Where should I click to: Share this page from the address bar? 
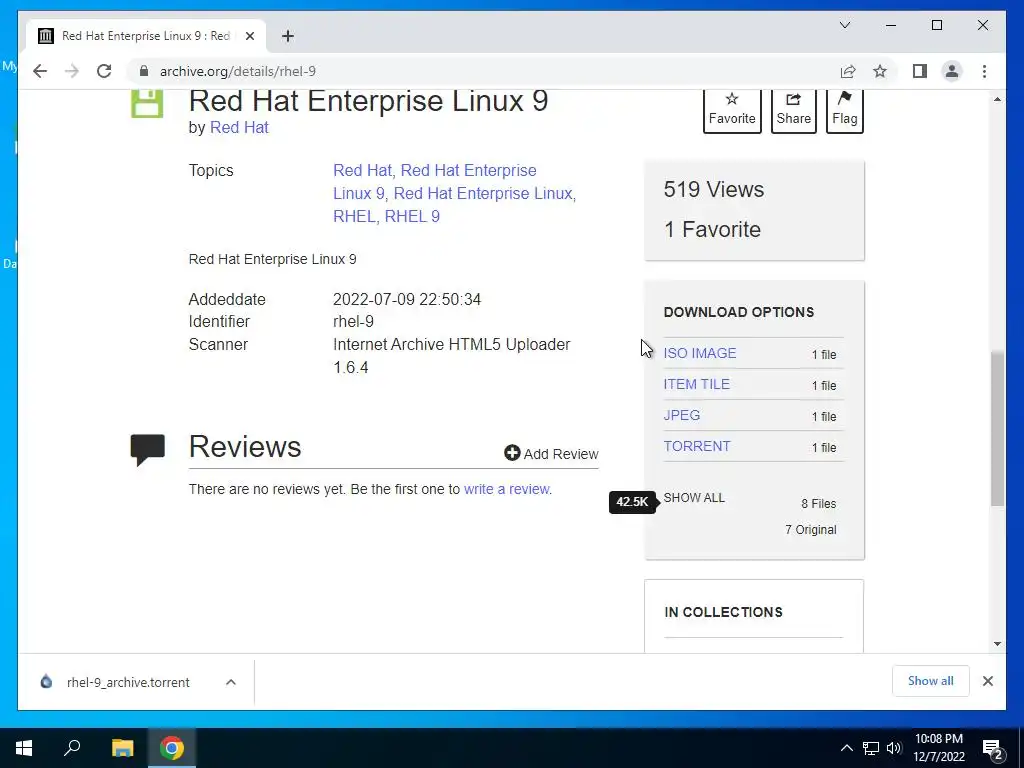848,71
